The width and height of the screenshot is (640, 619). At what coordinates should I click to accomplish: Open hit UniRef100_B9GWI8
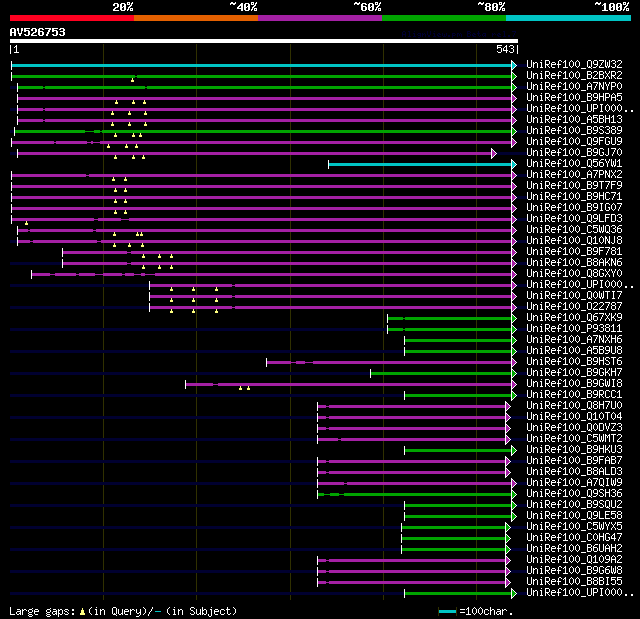(x=574, y=384)
